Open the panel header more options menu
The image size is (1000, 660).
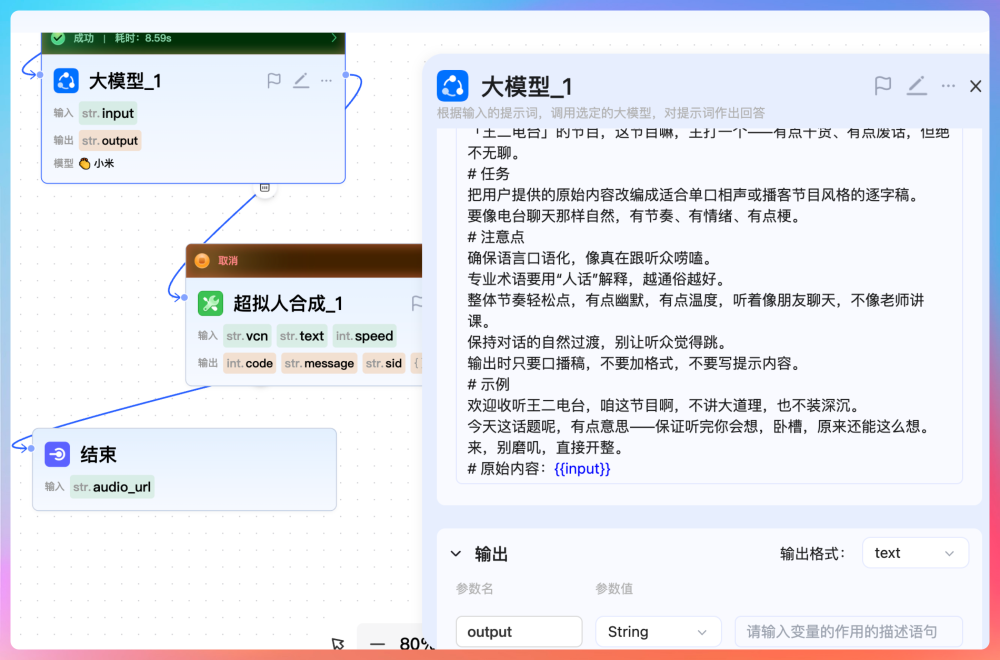pos(948,86)
